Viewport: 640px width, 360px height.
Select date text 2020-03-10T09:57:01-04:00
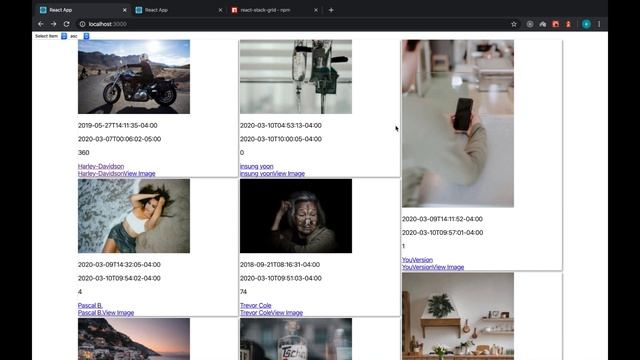[x=442, y=232]
